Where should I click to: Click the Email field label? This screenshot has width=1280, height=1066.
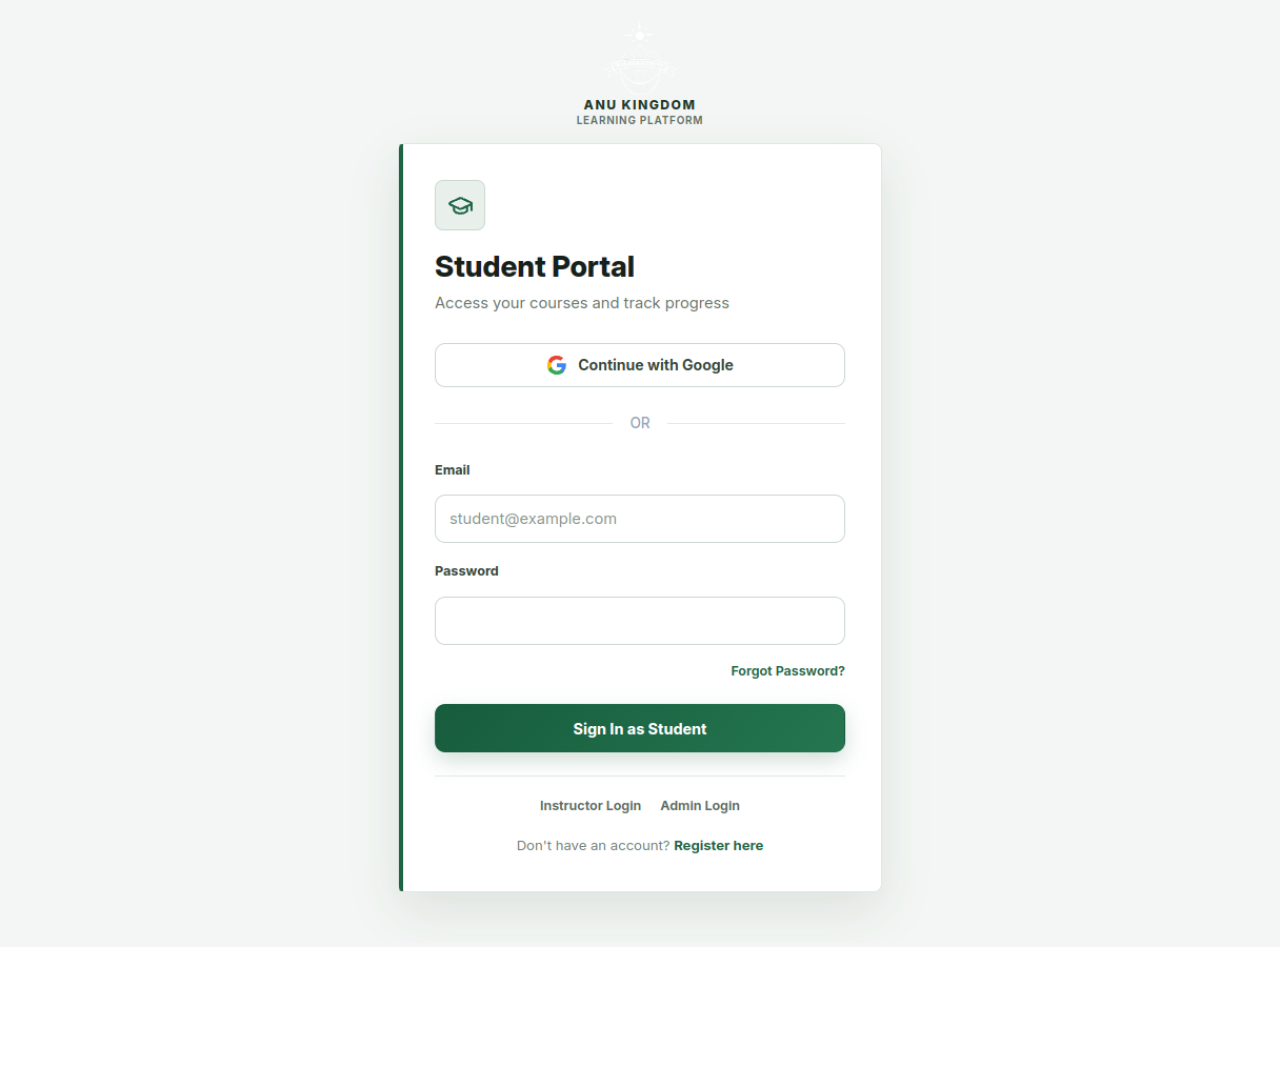coord(452,470)
